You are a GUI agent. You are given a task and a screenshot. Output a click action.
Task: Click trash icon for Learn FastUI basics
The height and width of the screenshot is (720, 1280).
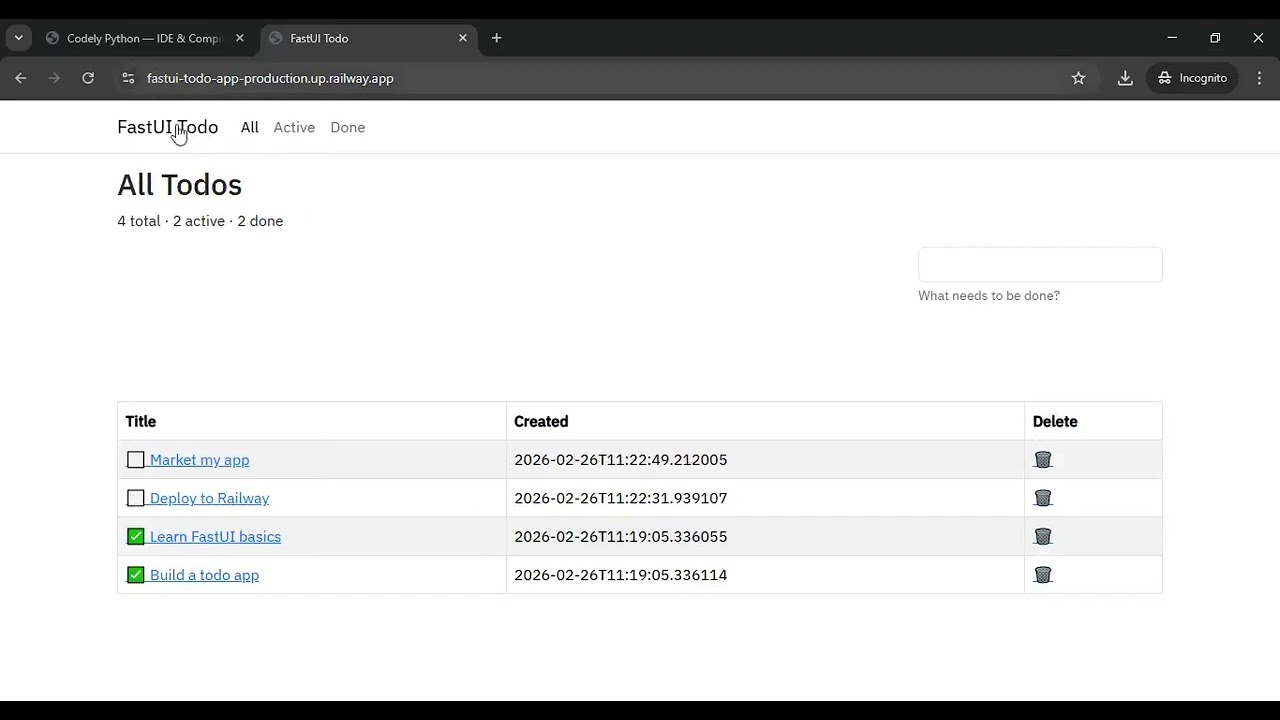tap(1043, 536)
